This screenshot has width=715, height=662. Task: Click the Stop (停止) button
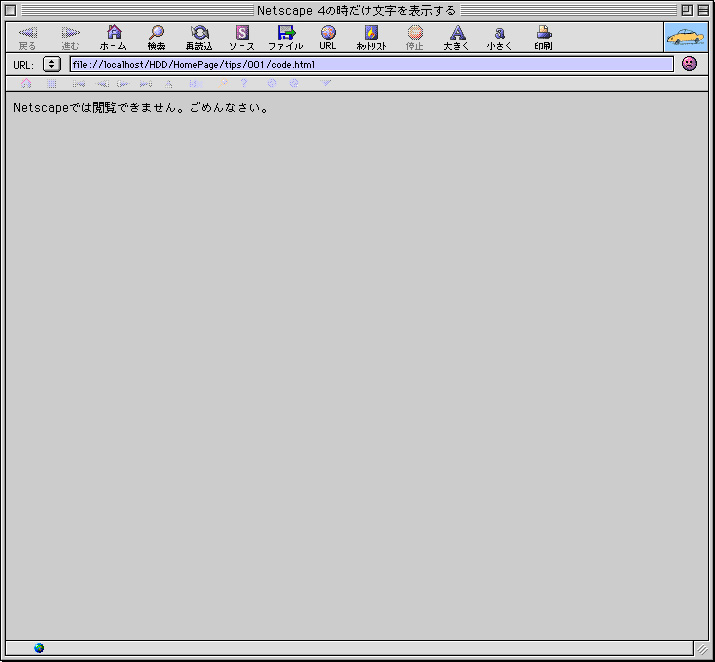414,38
